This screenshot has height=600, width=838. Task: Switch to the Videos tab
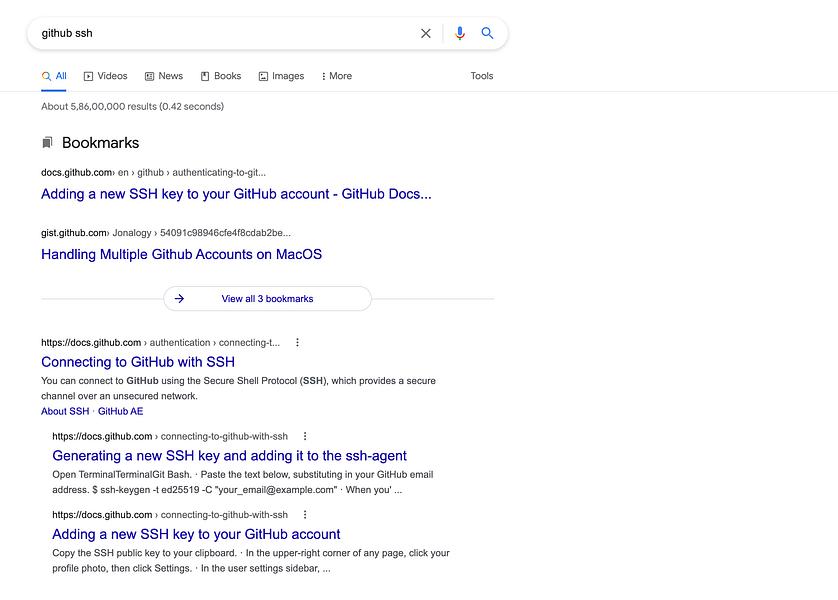click(105, 76)
